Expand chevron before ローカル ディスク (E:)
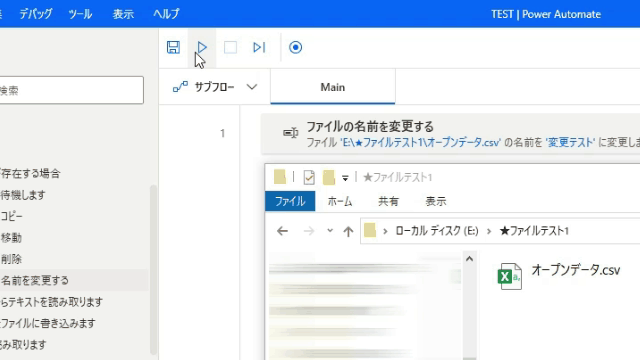 pyautogui.click(x=385, y=231)
